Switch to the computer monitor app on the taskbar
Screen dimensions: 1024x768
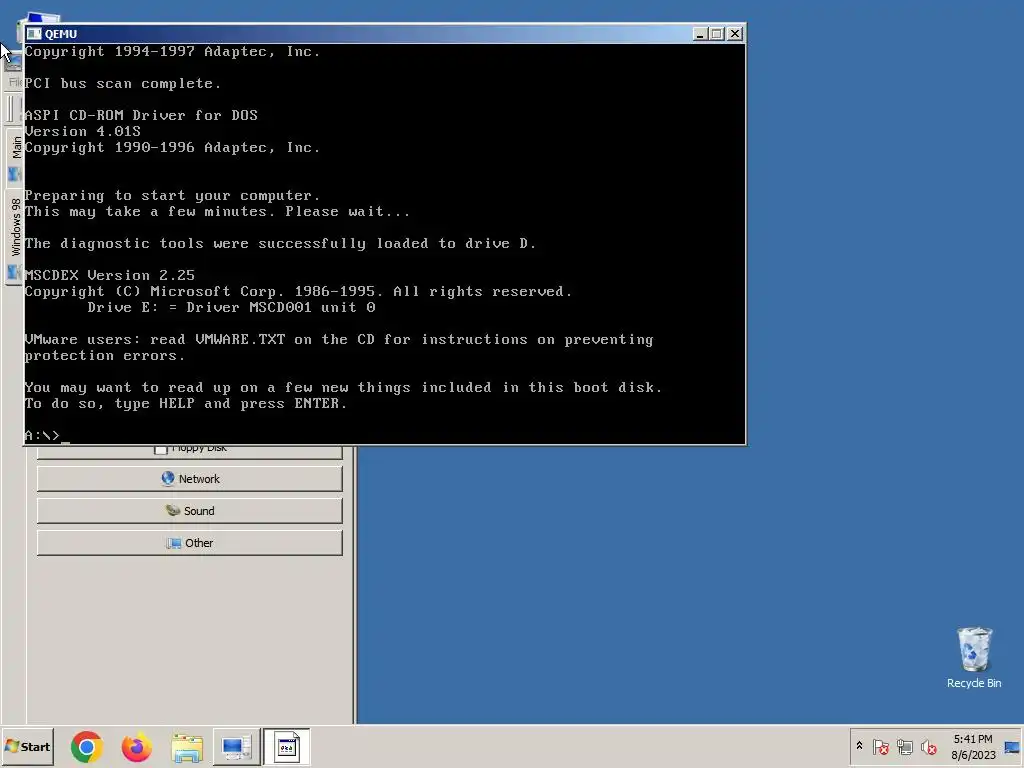(236, 746)
